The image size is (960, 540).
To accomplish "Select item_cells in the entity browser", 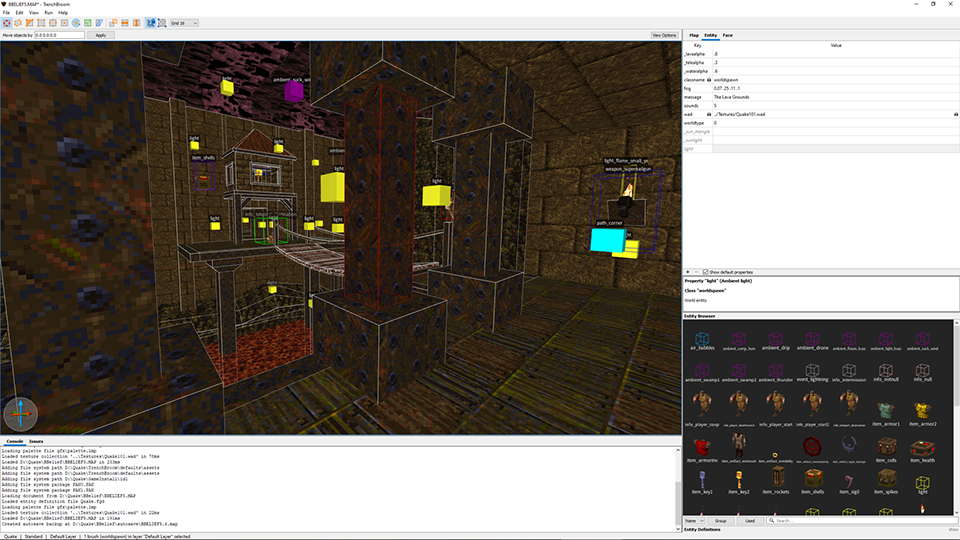I will tap(886, 450).
